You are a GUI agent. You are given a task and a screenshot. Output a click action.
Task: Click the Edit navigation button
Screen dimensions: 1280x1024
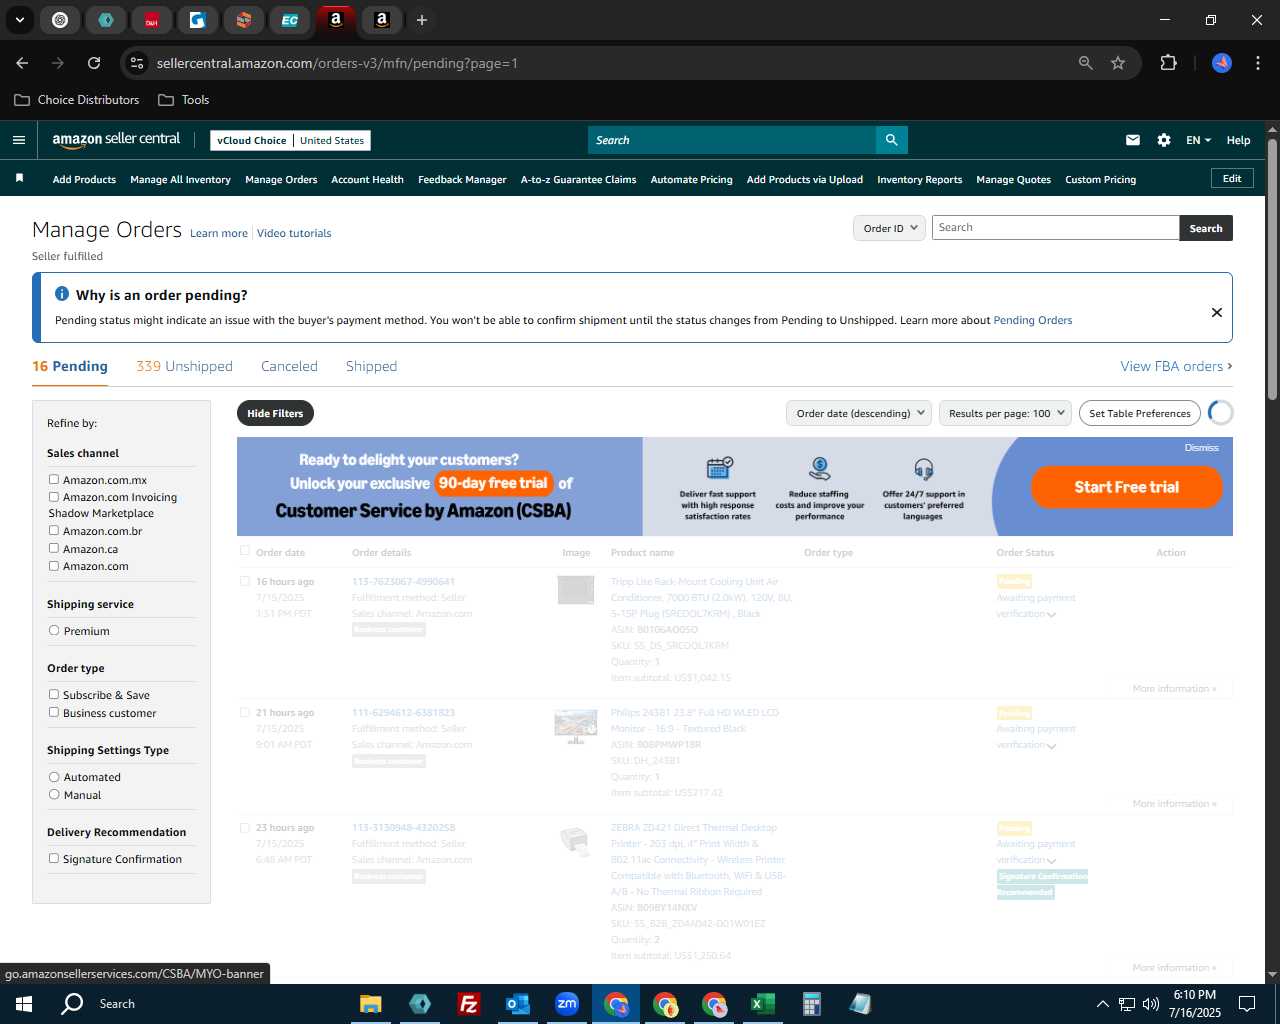click(x=1232, y=178)
